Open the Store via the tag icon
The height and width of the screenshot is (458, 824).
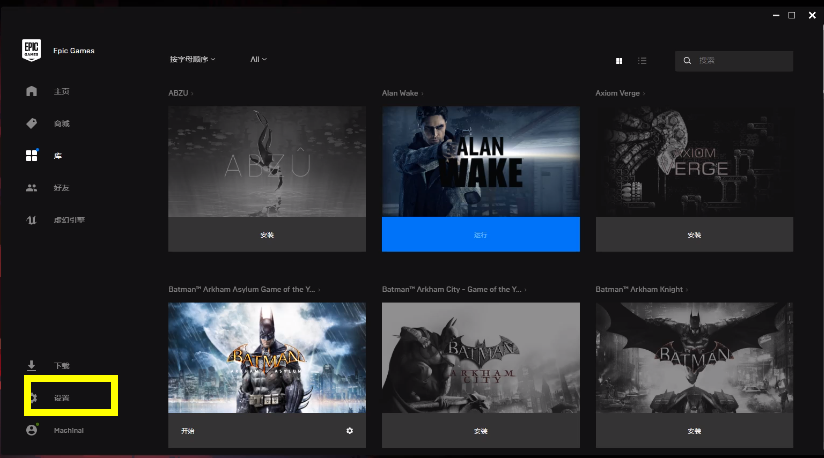tap(32, 123)
